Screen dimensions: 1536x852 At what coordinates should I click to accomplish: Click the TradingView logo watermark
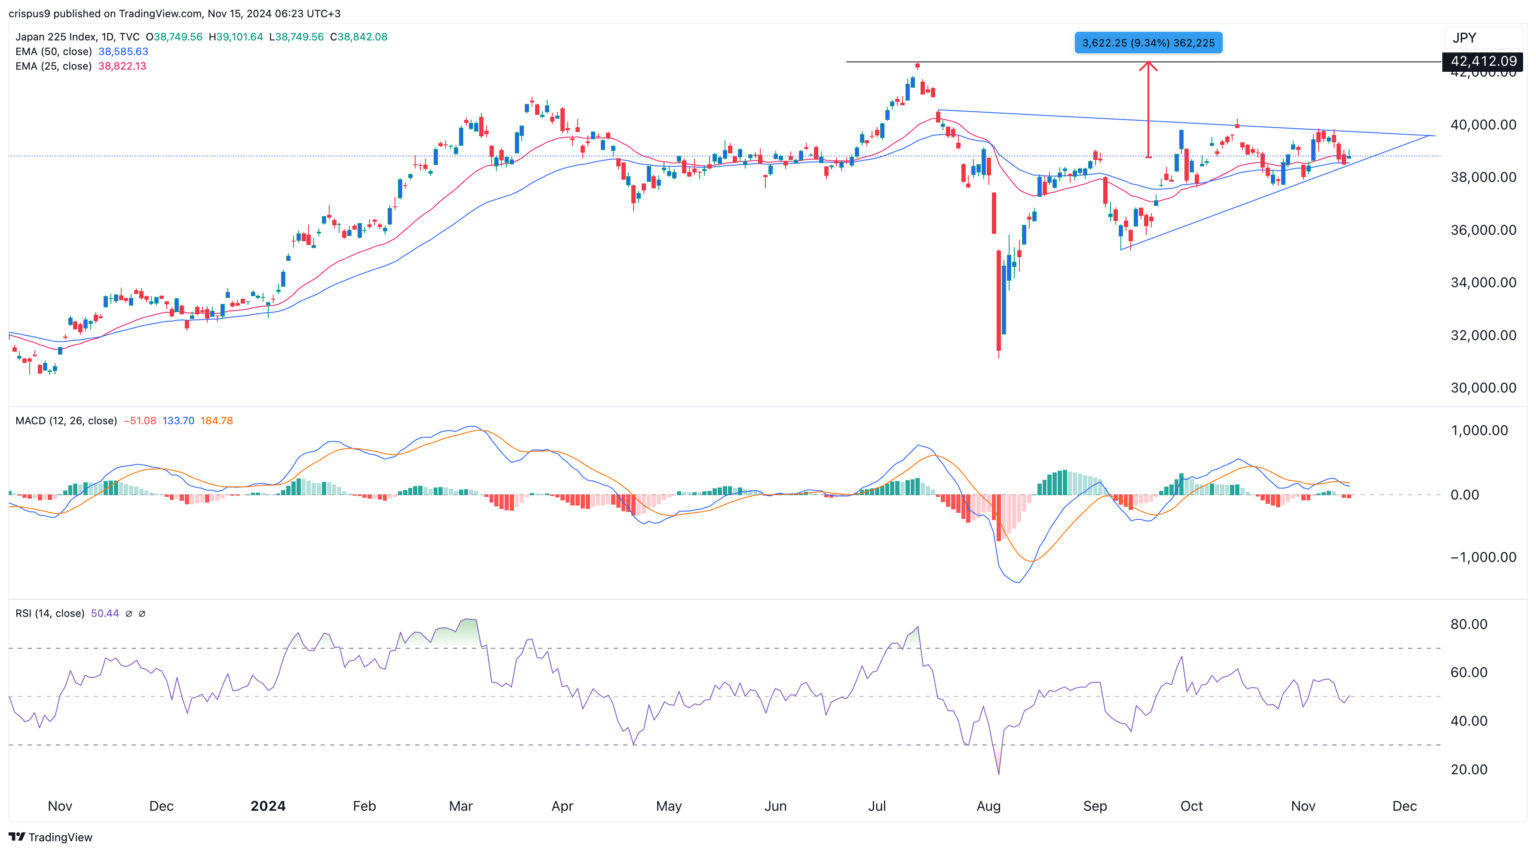(x=52, y=837)
